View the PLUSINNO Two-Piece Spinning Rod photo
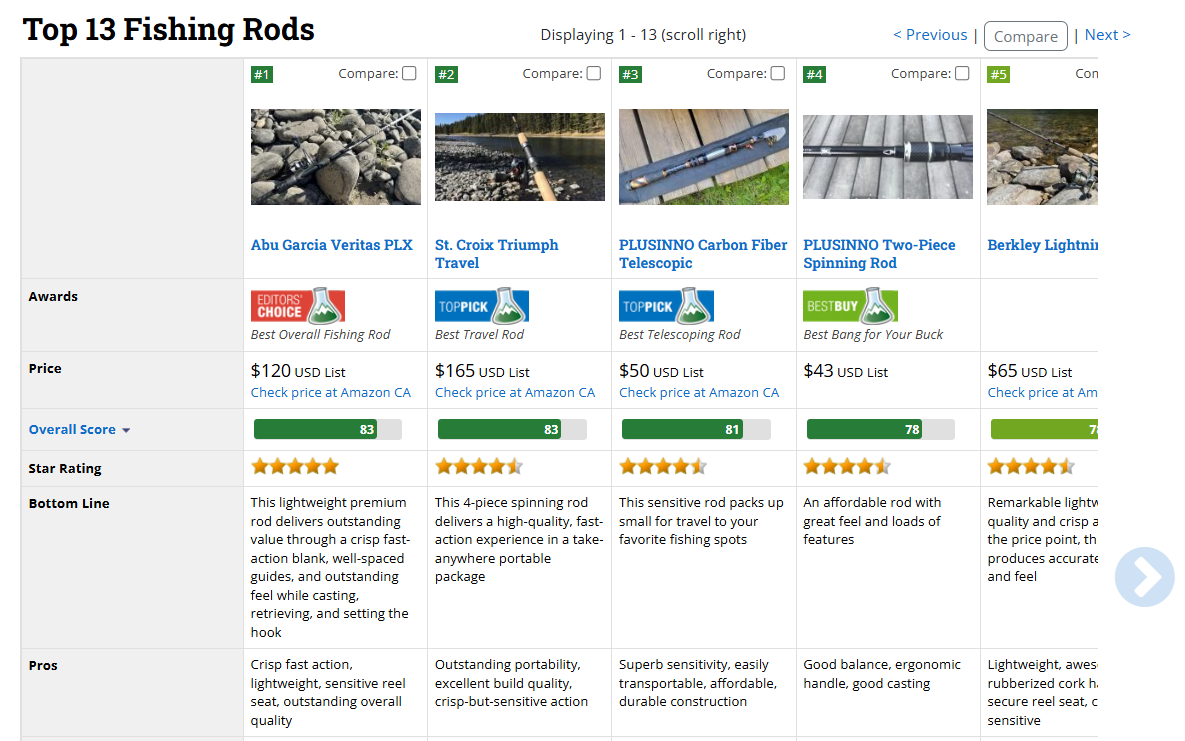The image size is (1185, 741). pos(888,157)
